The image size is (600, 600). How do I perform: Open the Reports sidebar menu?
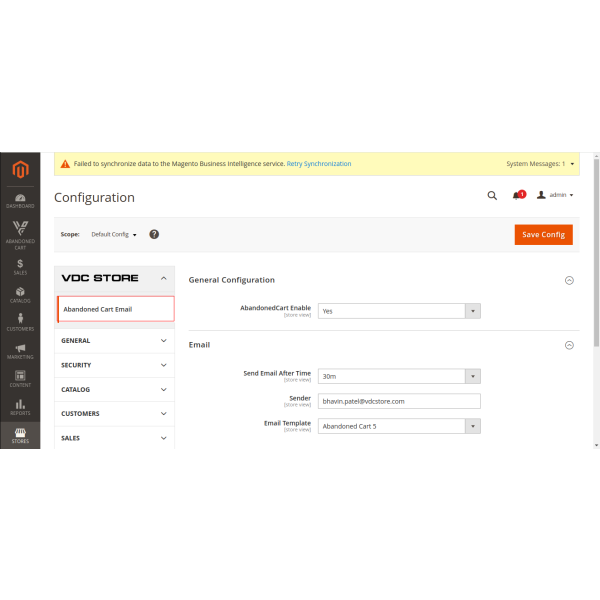point(20,407)
